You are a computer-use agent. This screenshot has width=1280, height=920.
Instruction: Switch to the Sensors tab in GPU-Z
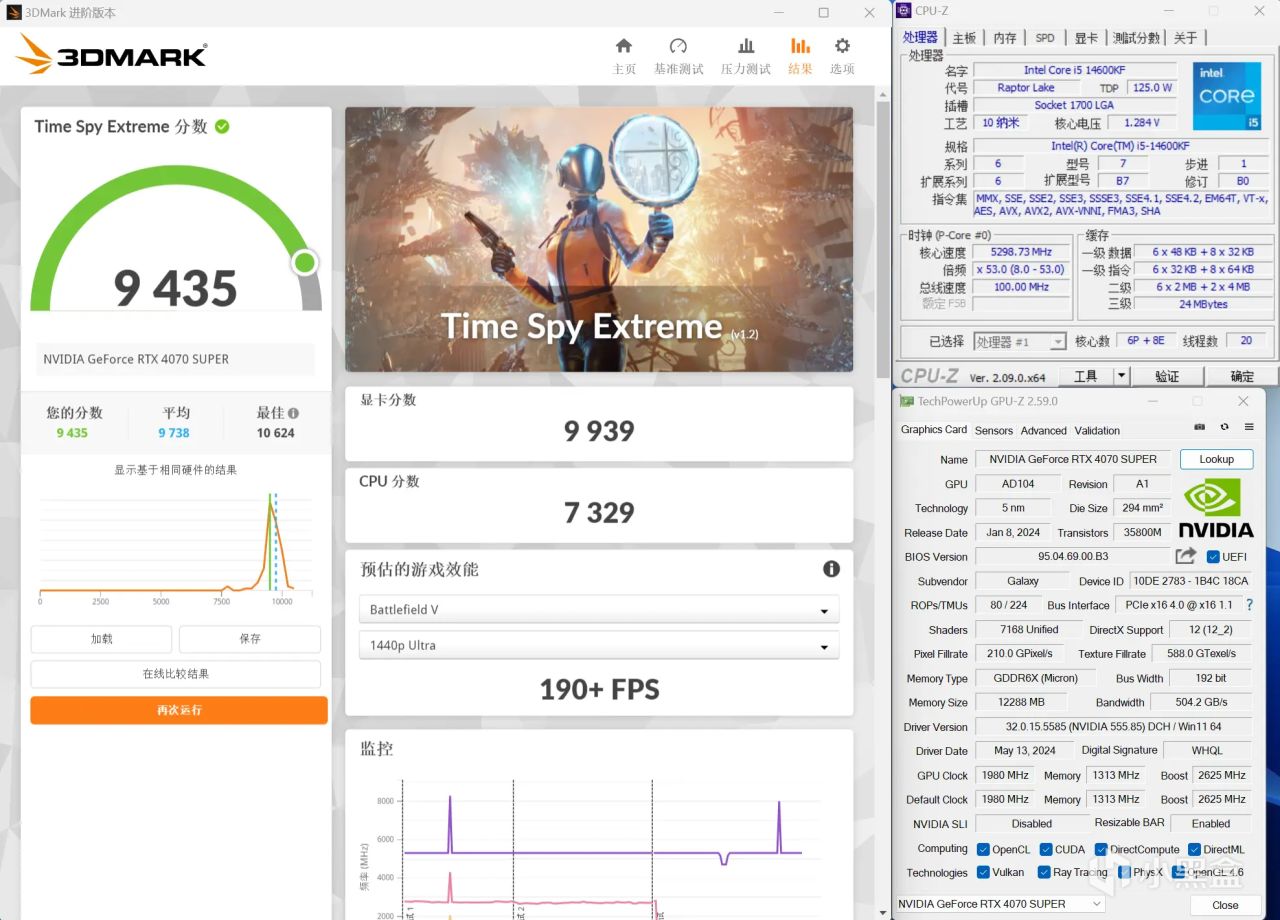point(994,431)
